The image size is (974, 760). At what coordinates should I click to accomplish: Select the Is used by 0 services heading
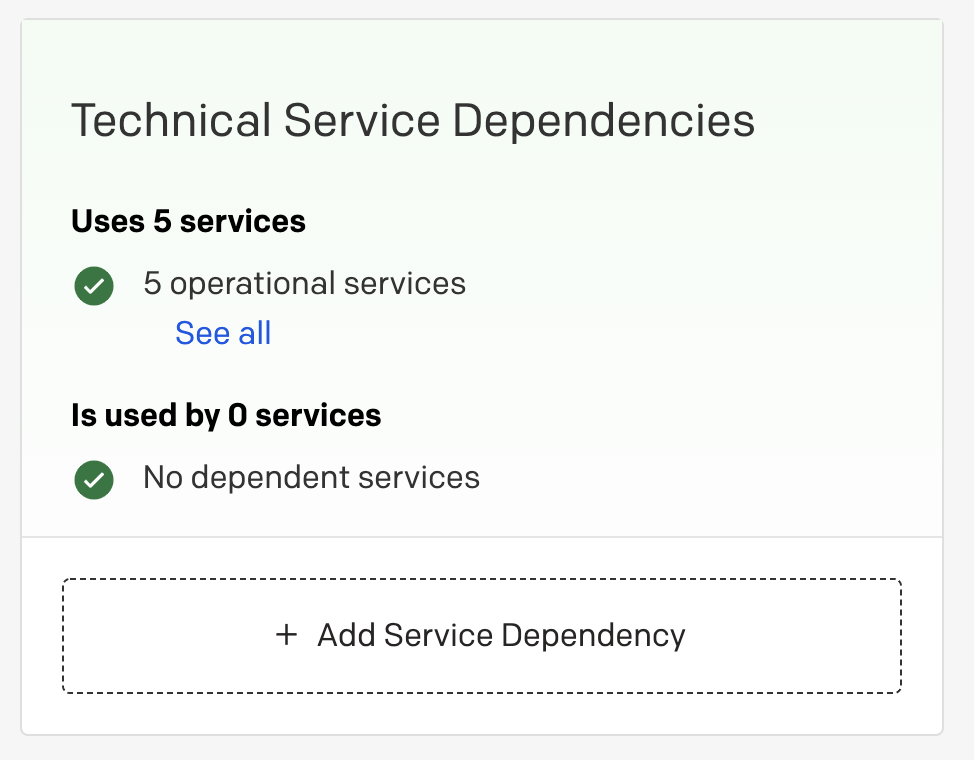tap(226, 415)
